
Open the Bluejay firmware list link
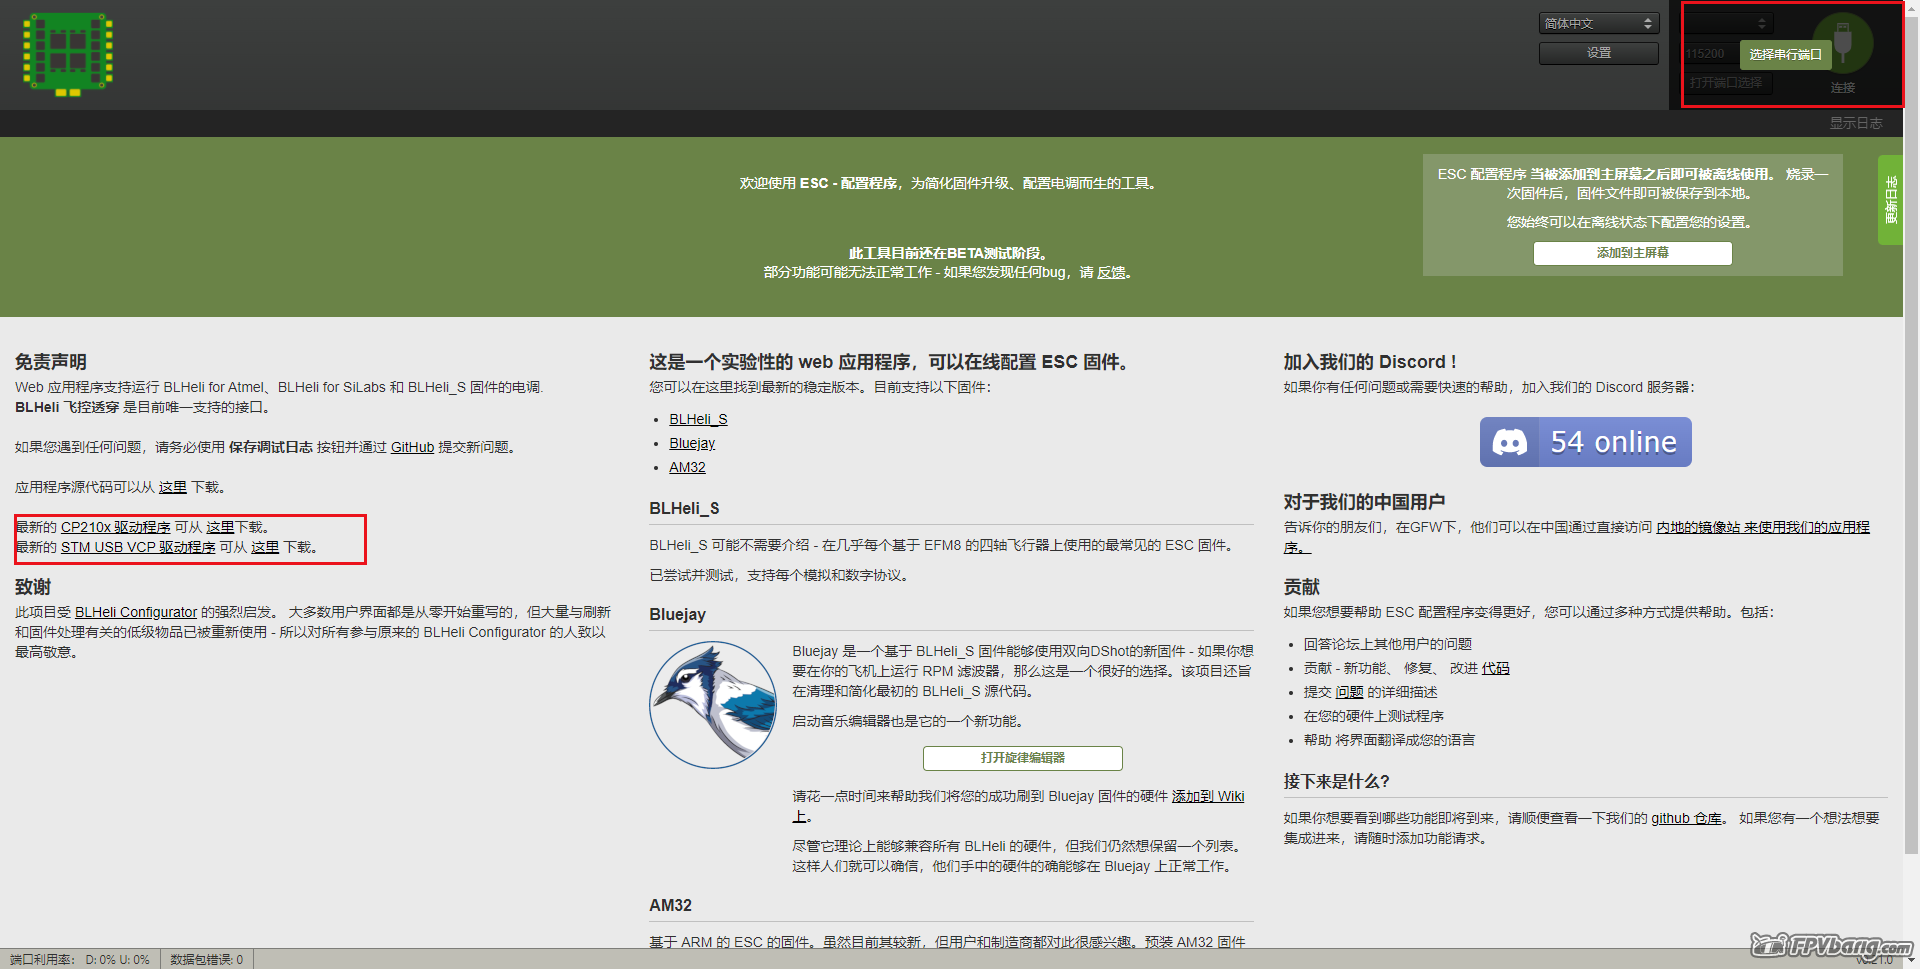tap(692, 443)
